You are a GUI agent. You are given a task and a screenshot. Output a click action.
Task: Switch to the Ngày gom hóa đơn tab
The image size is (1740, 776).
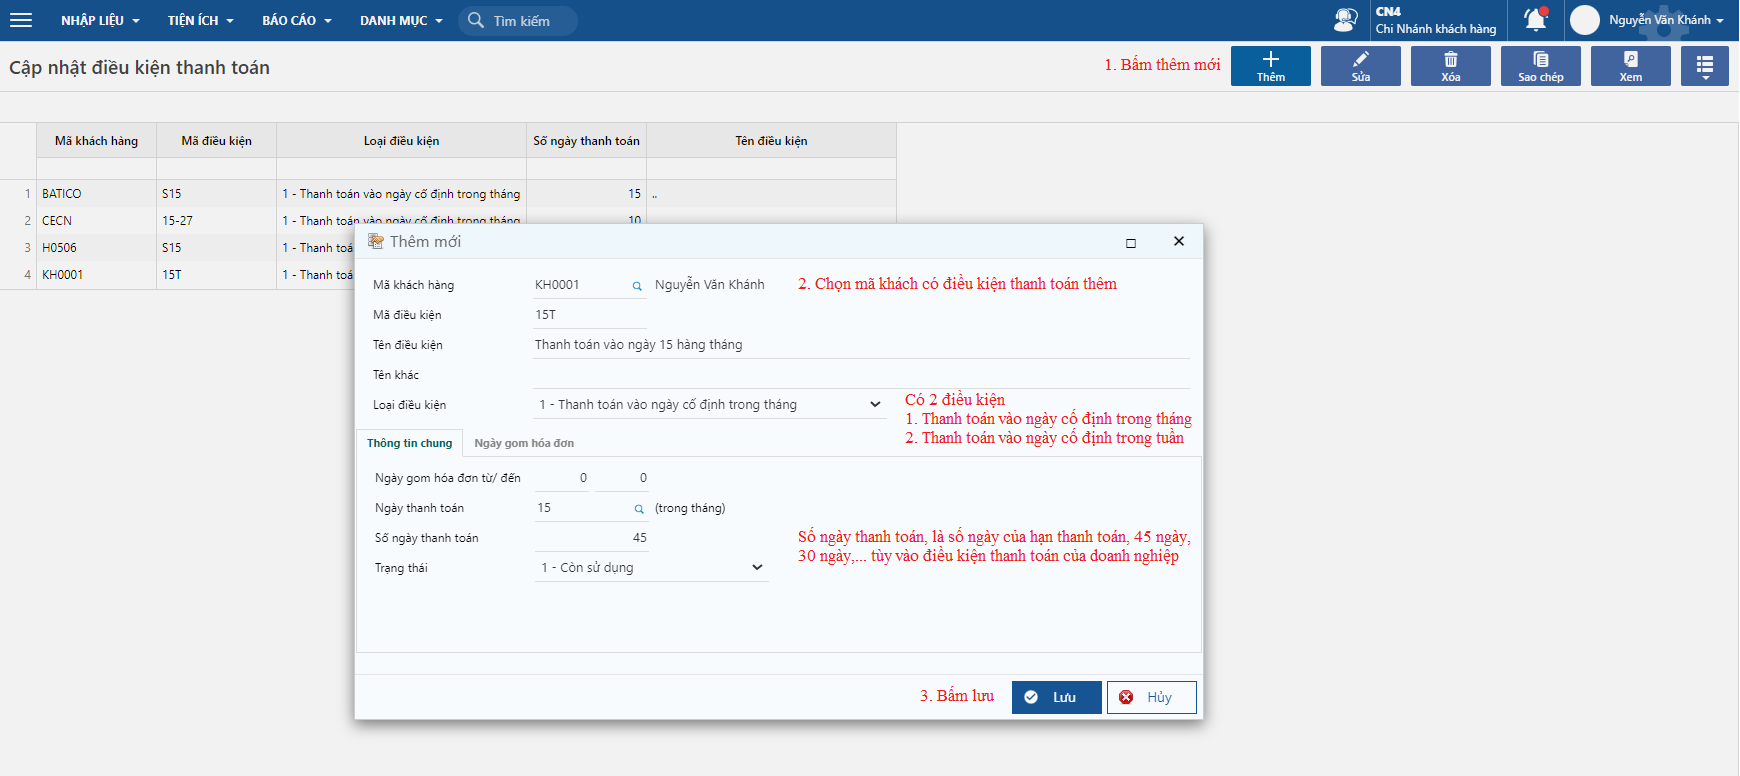point(524,443)
